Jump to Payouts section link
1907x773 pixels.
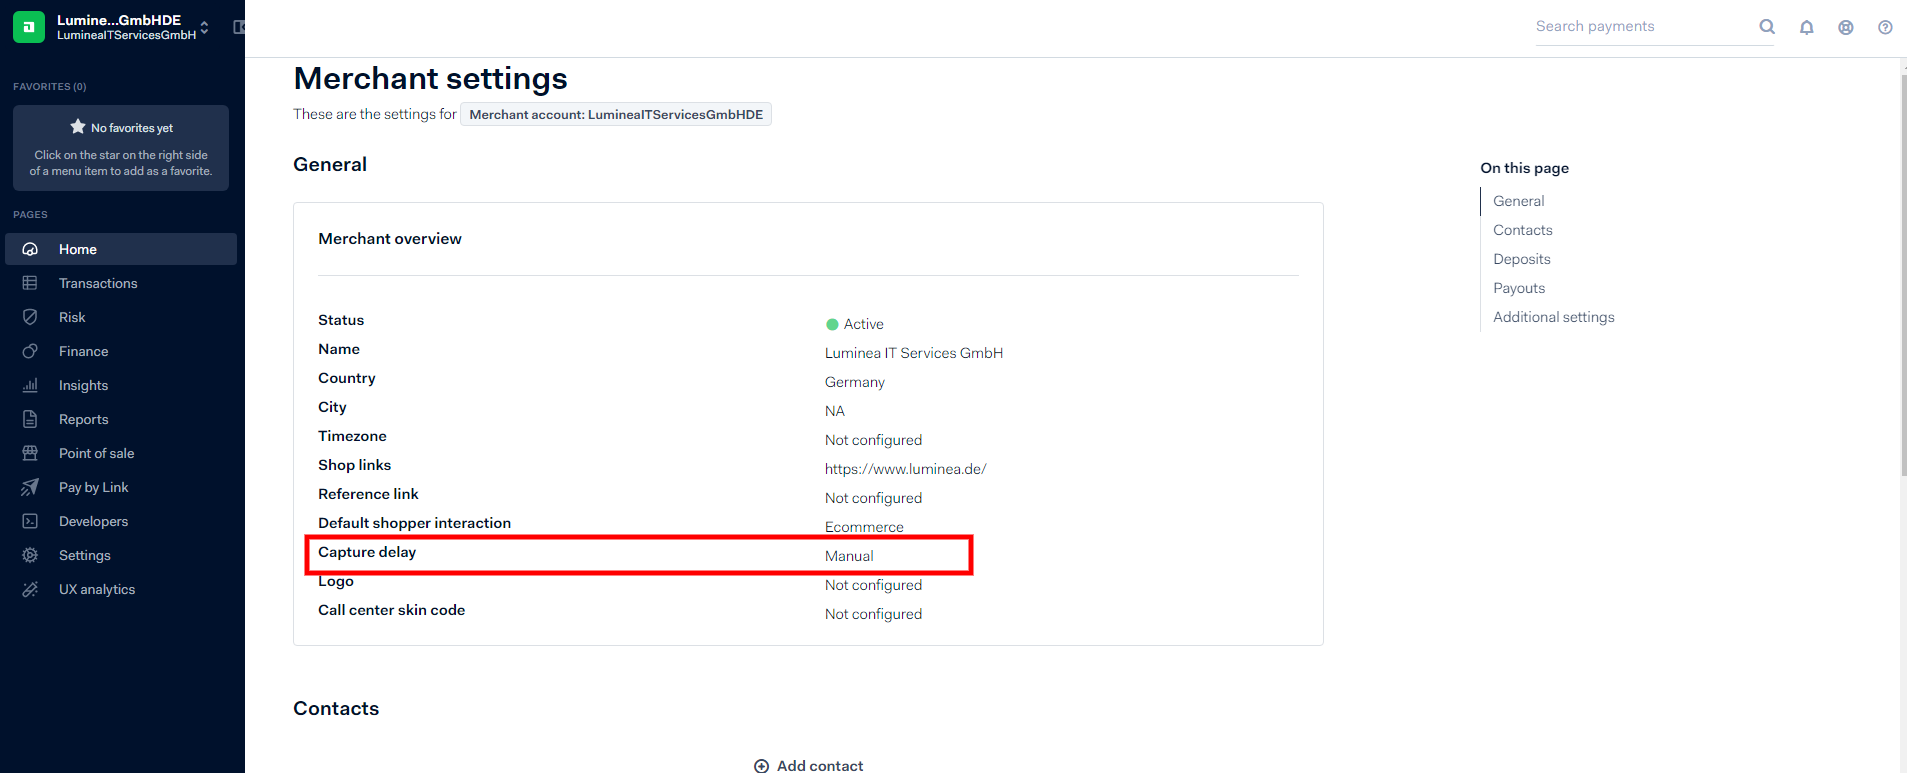coord(1518,288)
